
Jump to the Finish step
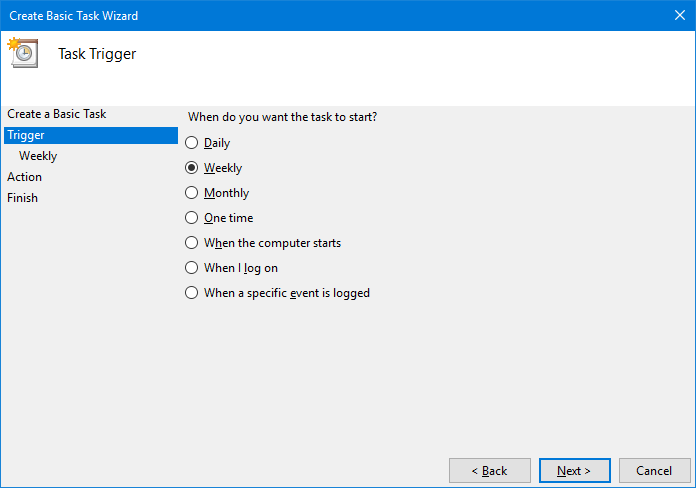22,198
